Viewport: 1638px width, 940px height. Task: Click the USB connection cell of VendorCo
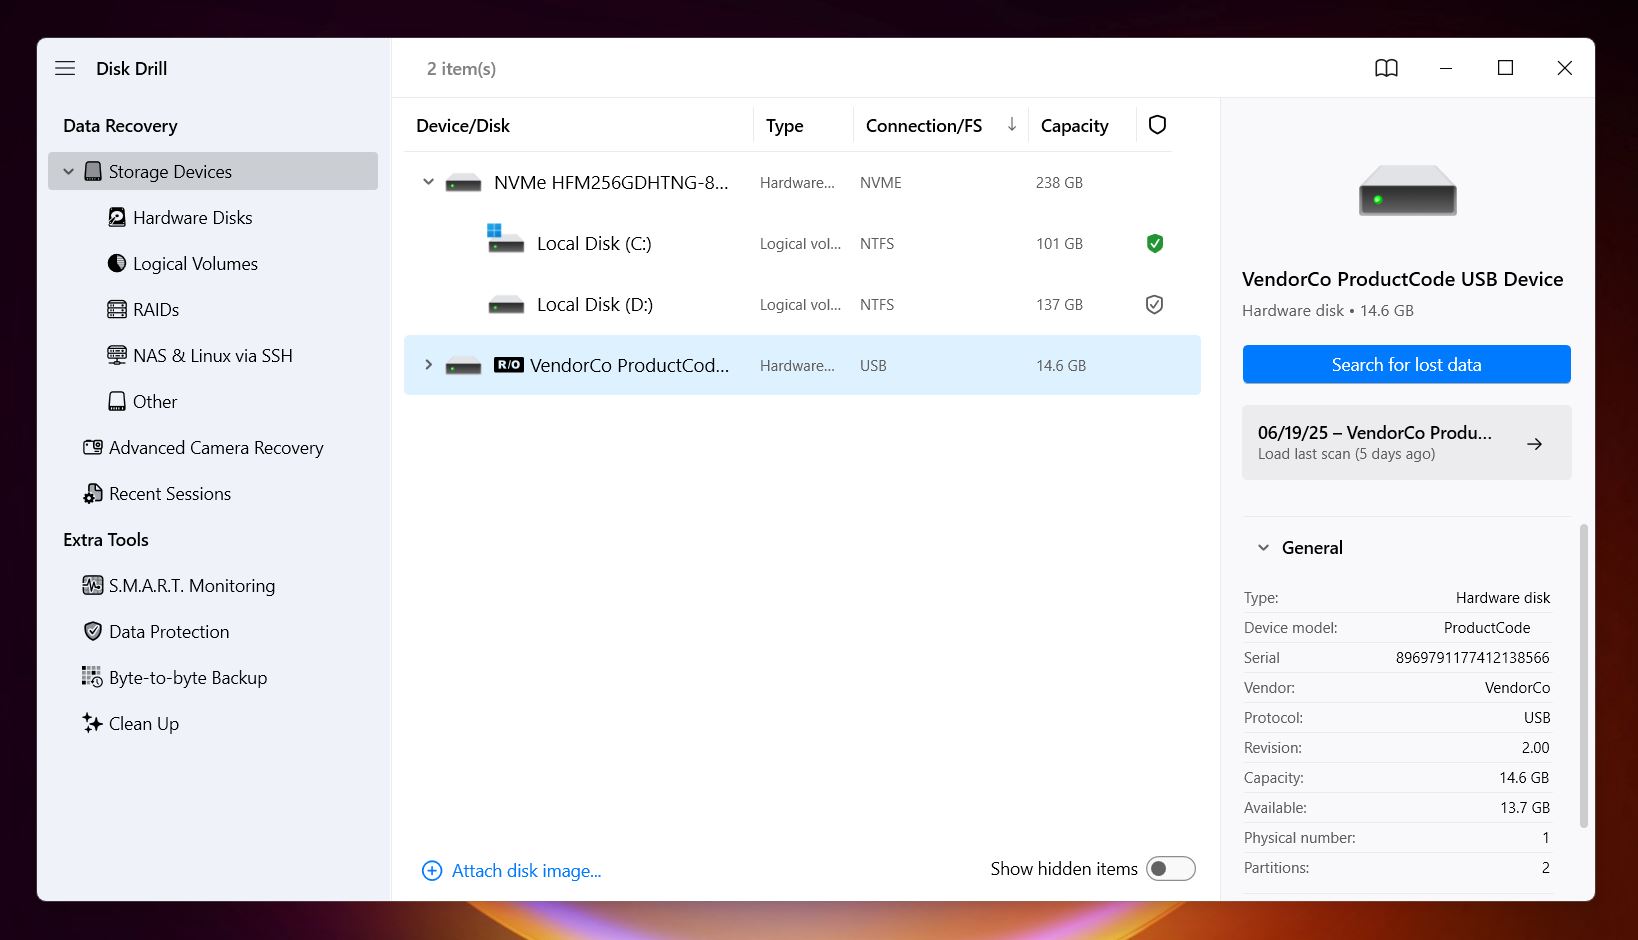click(x=873, y=365)
